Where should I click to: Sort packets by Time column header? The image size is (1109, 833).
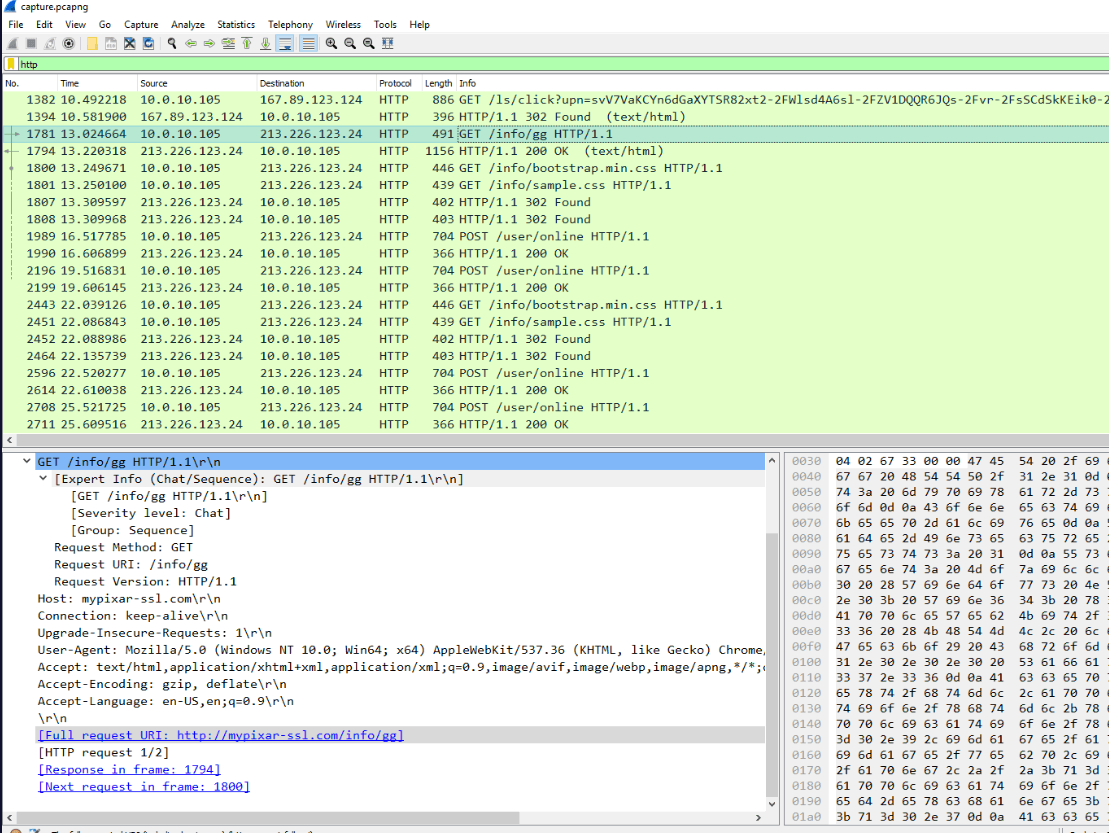pos(97,83)
